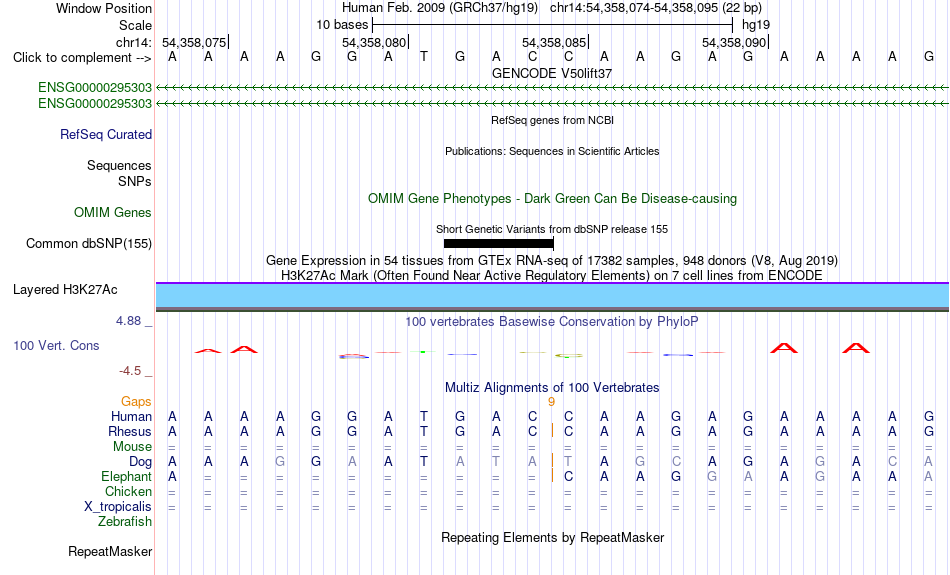
Task: Click the Sequences track label
Action: 119,165
